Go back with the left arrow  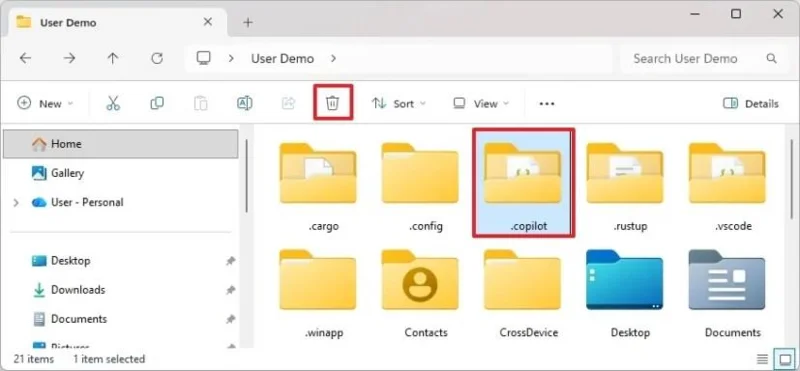(x=25, y=58)
